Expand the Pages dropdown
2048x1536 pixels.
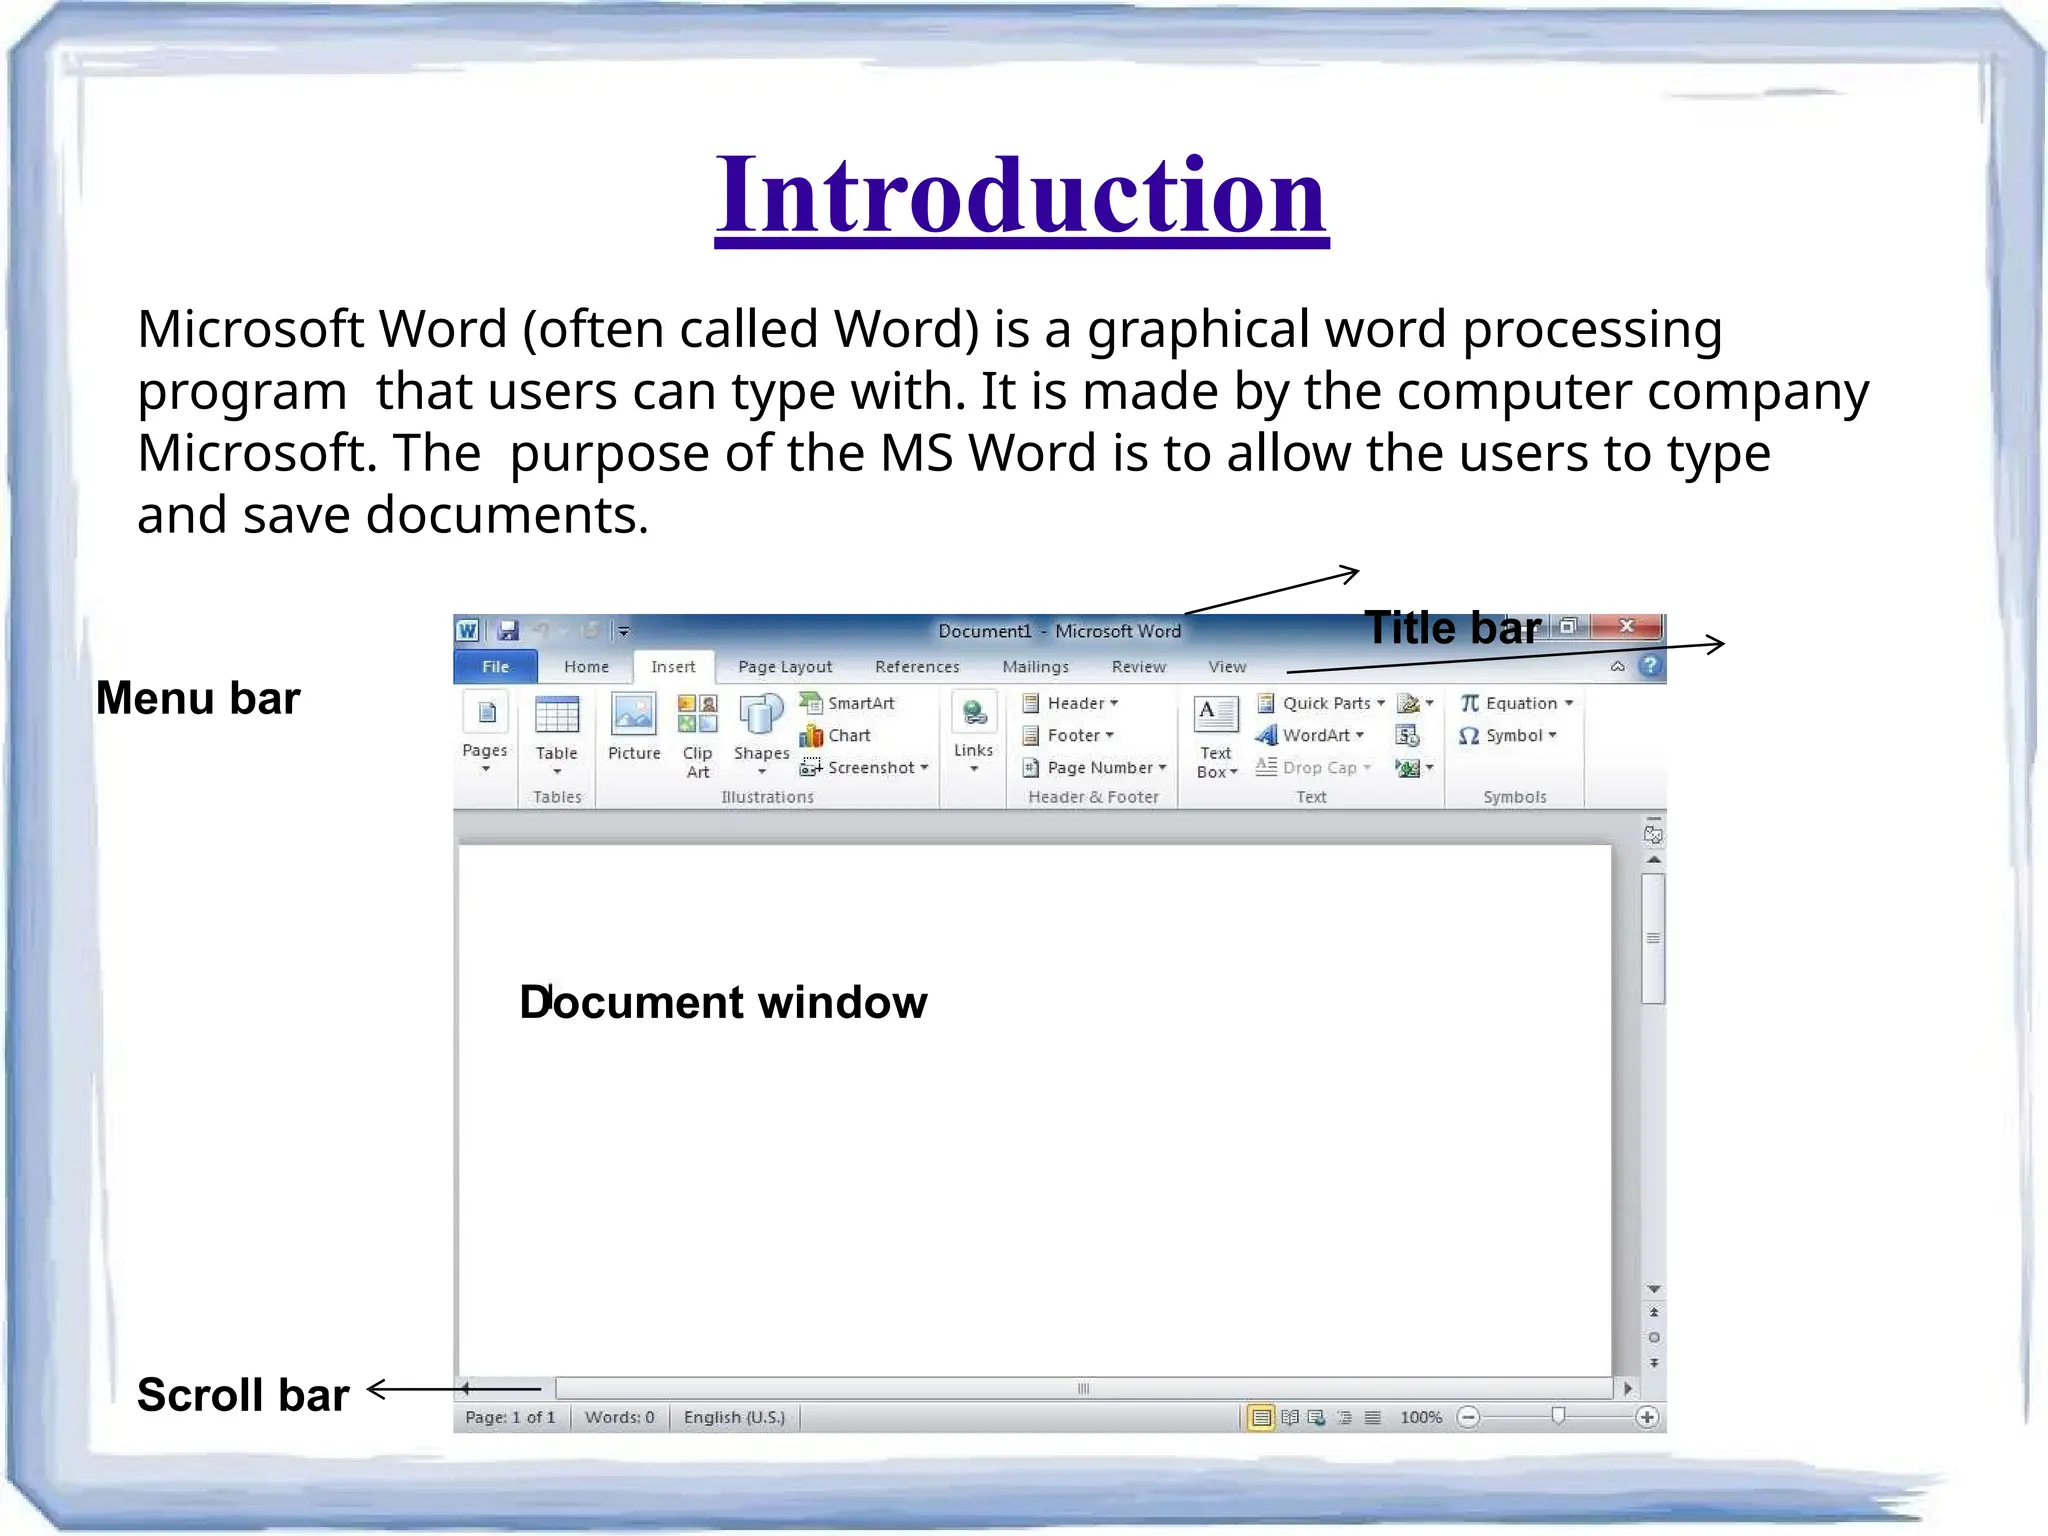(x=485, y=733)
